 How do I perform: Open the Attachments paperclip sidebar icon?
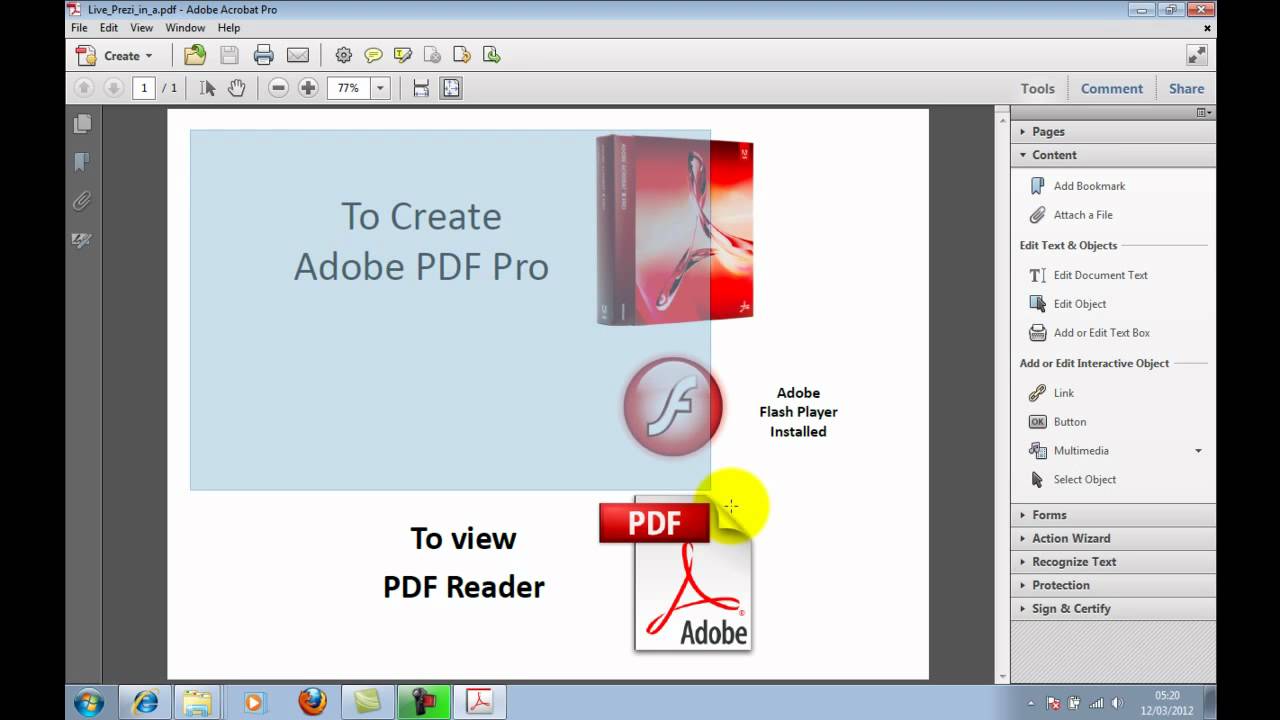pos(83,201)
